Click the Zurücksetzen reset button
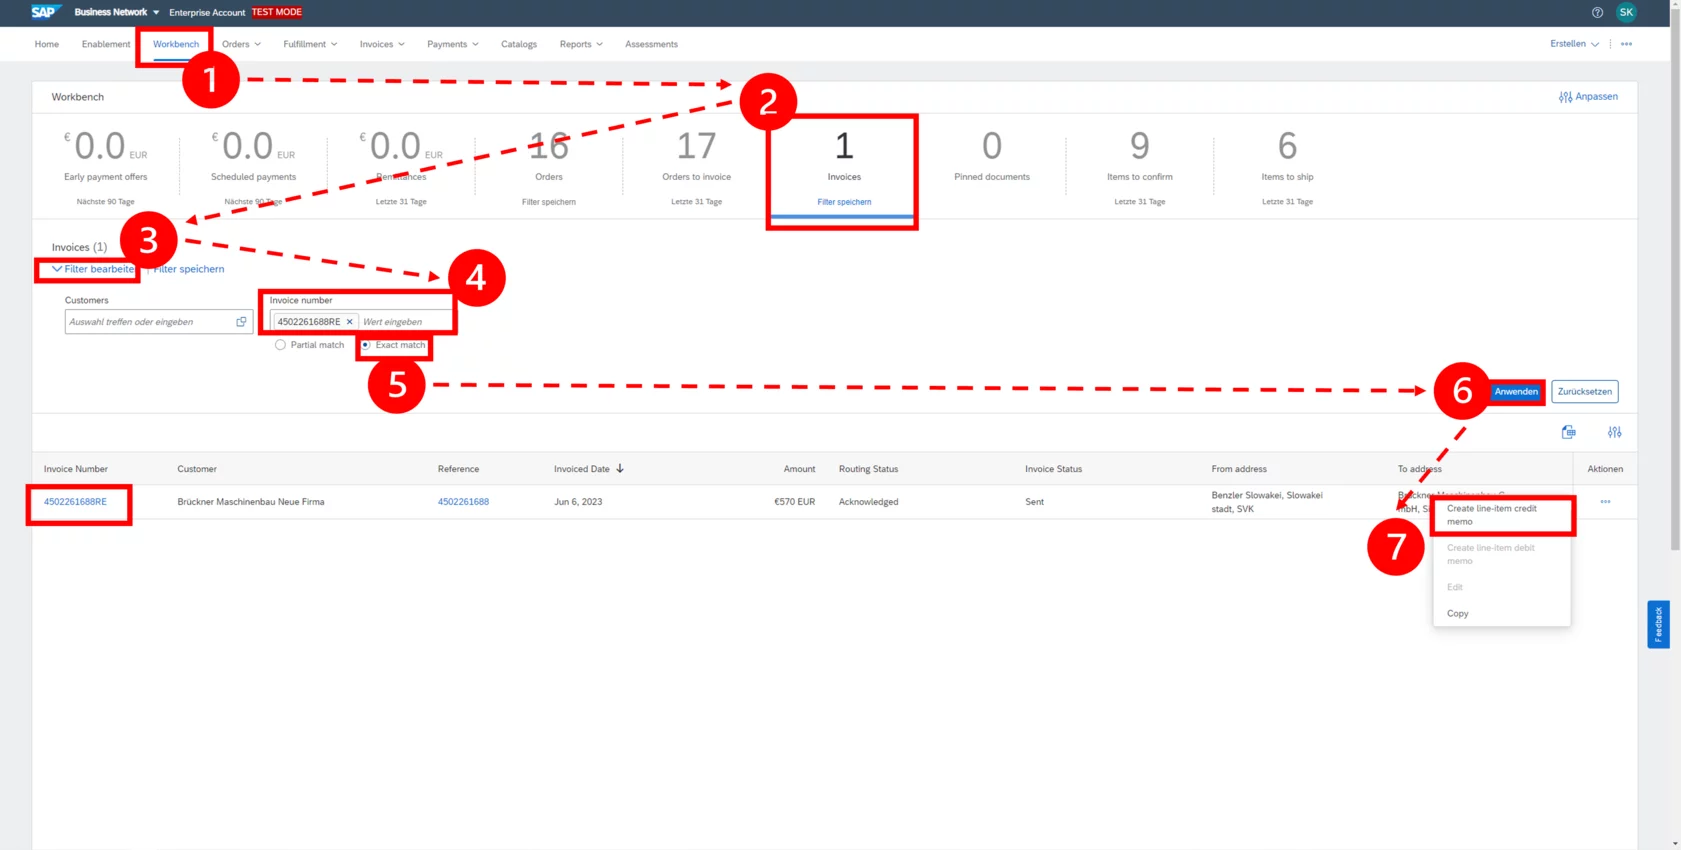Image resolution: width=1681 pixels, height=850 pixels. (1584, 392)
